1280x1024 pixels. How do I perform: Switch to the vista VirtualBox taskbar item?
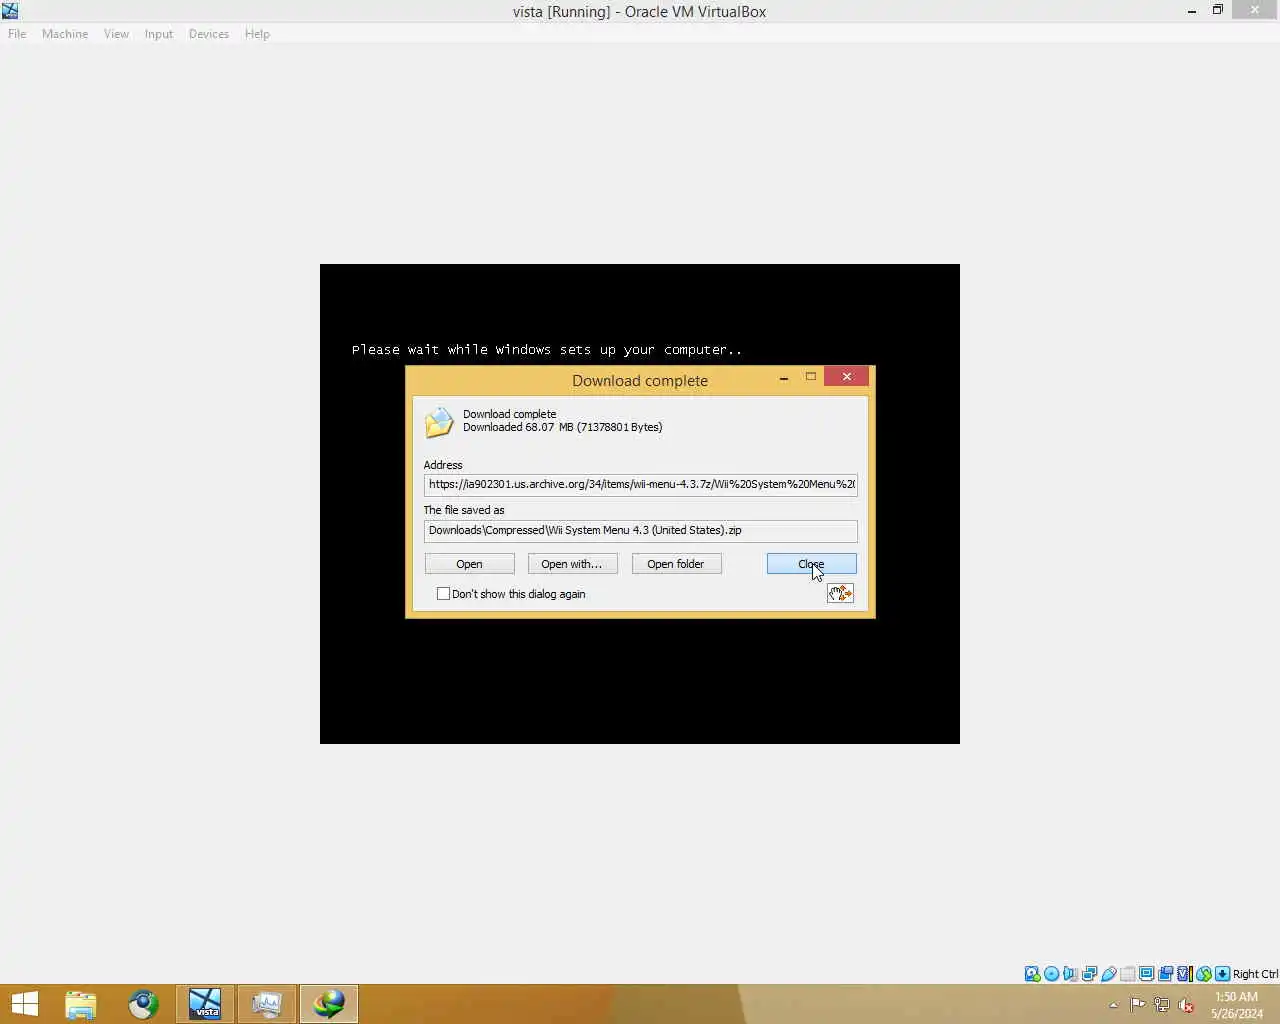tap(205, 1004)
